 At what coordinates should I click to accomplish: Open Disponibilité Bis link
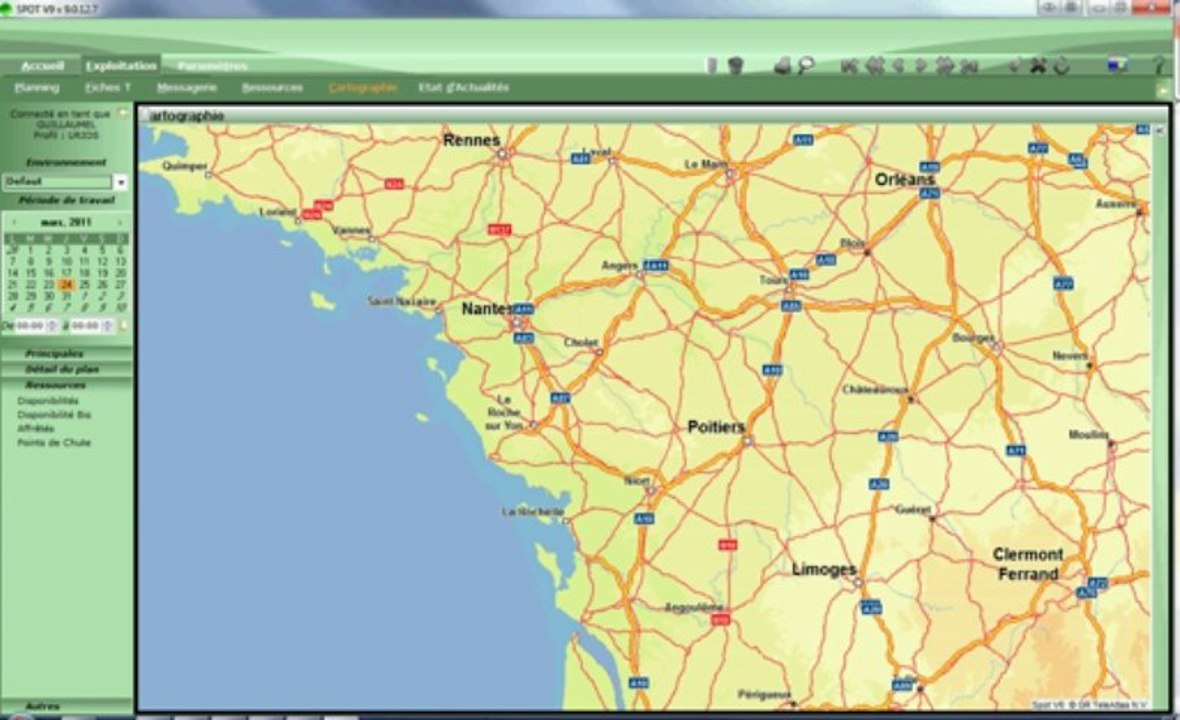tap(54, 415)
